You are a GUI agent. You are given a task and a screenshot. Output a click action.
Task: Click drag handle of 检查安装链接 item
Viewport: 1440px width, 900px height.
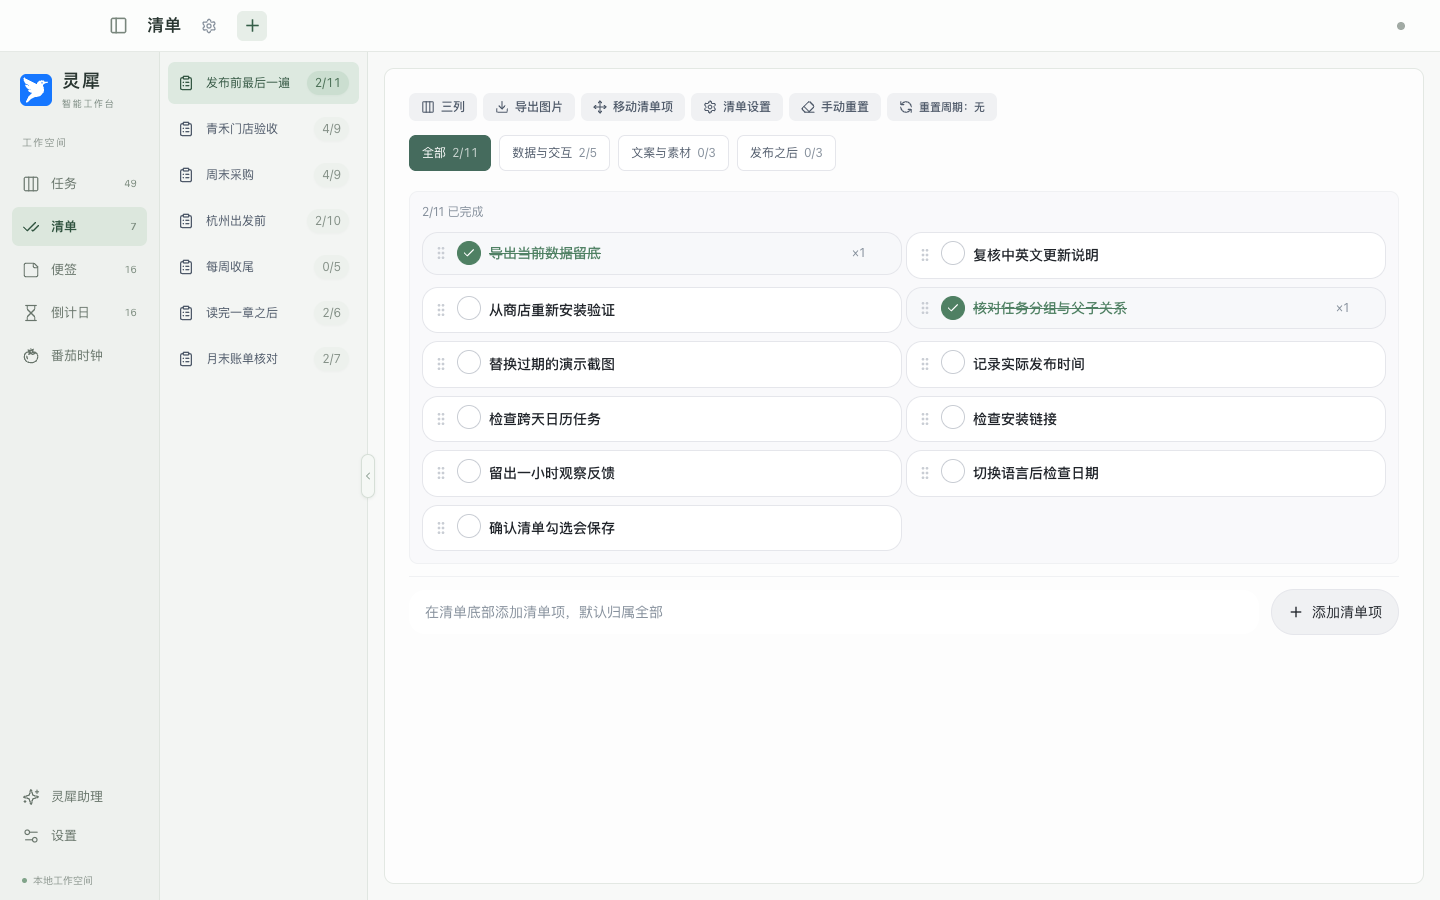(x=925, y=419)
